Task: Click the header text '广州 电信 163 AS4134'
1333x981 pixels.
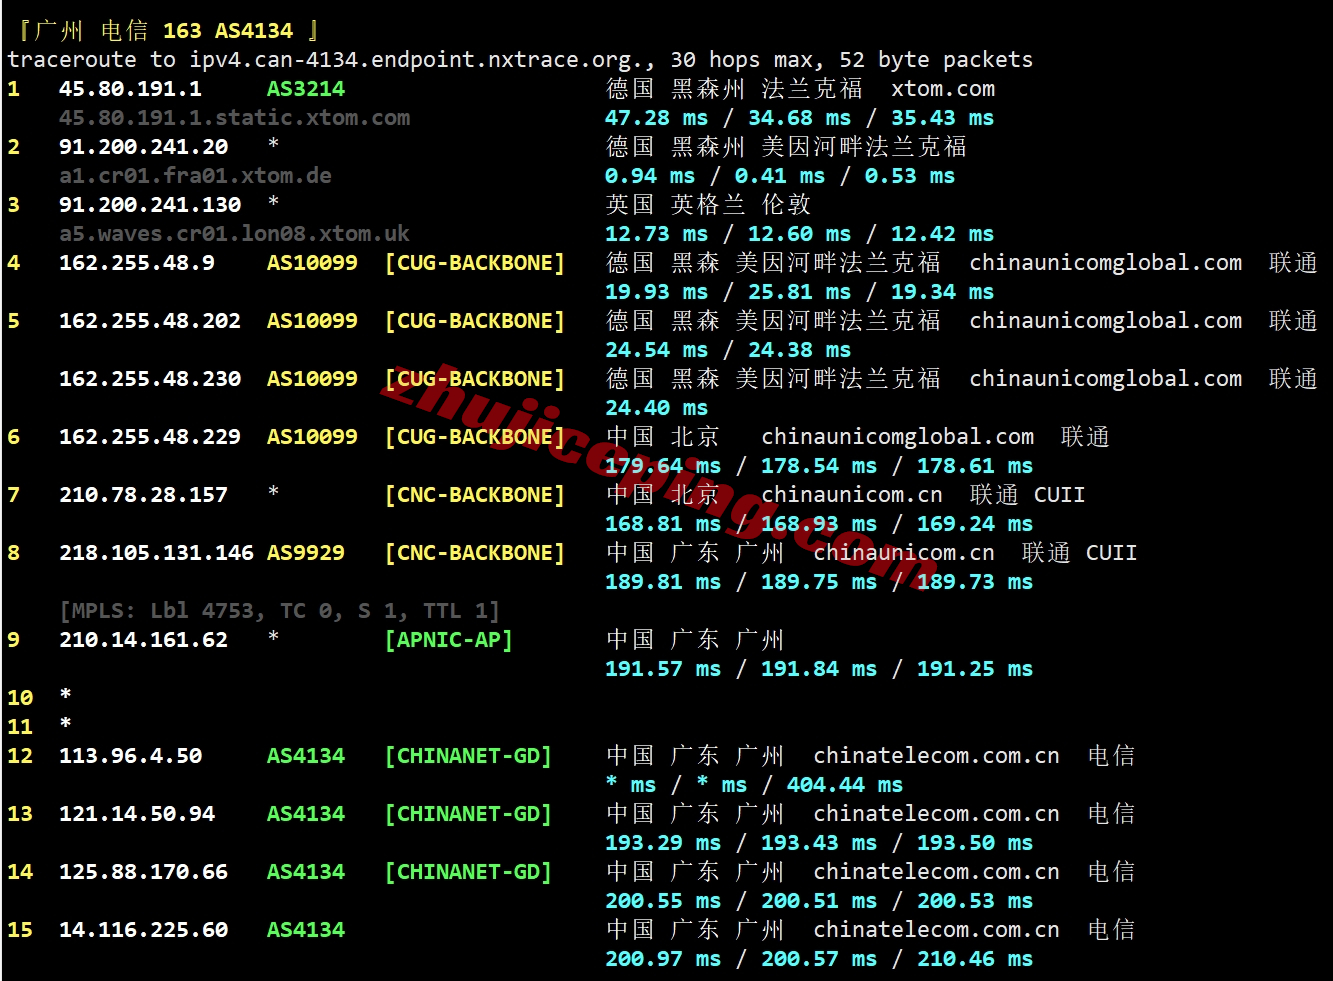Action: pos(165,31)
